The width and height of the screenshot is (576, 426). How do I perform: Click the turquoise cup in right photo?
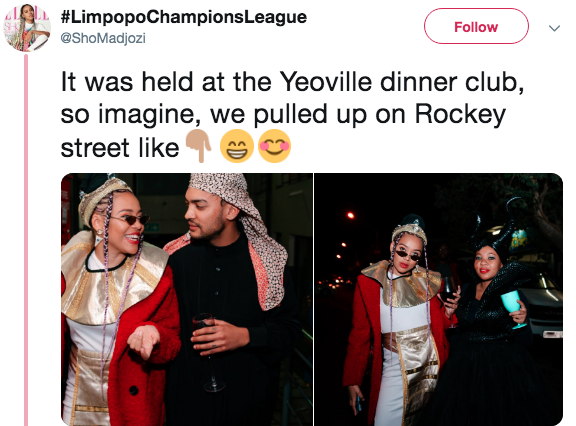(x=513, y=308)
